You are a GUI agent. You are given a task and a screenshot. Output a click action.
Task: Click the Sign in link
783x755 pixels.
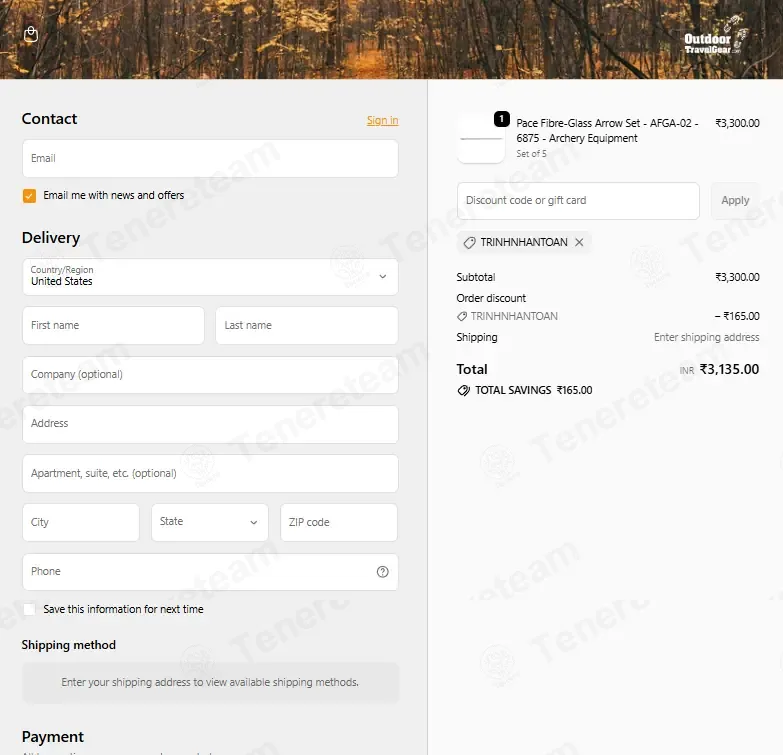tap(383, 120)
